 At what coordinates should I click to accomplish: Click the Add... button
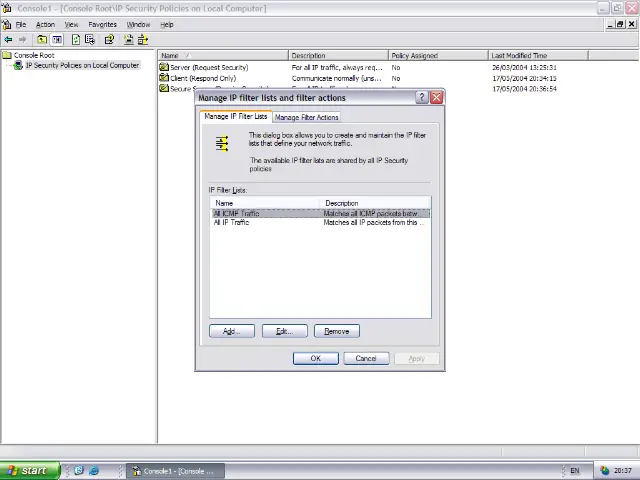point(231,331)
